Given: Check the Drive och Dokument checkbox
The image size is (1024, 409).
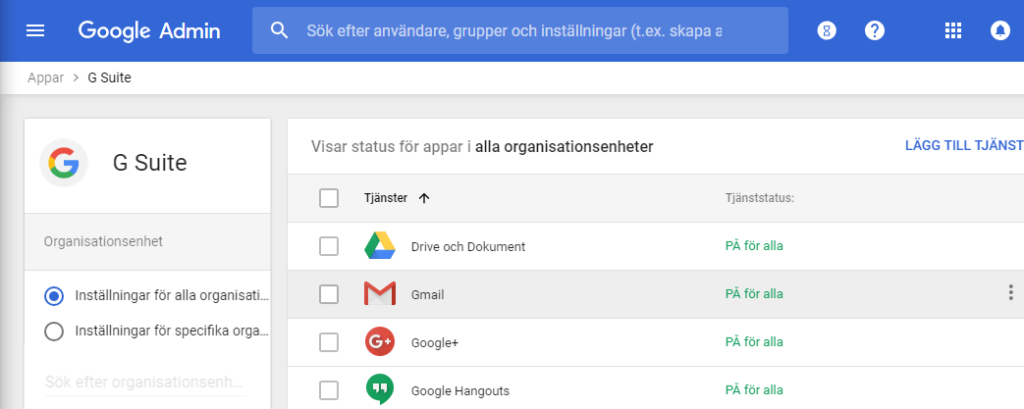Looking at the screenshot, I should [329, 246].
